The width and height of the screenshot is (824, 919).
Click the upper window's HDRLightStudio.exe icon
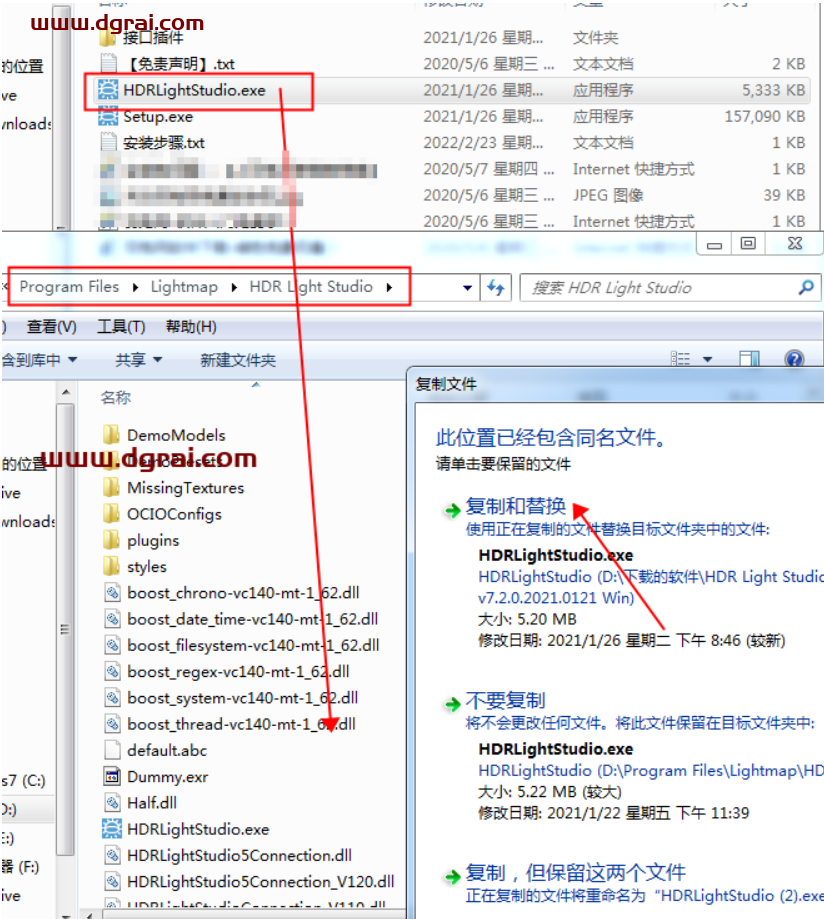[x=108, y=90]
